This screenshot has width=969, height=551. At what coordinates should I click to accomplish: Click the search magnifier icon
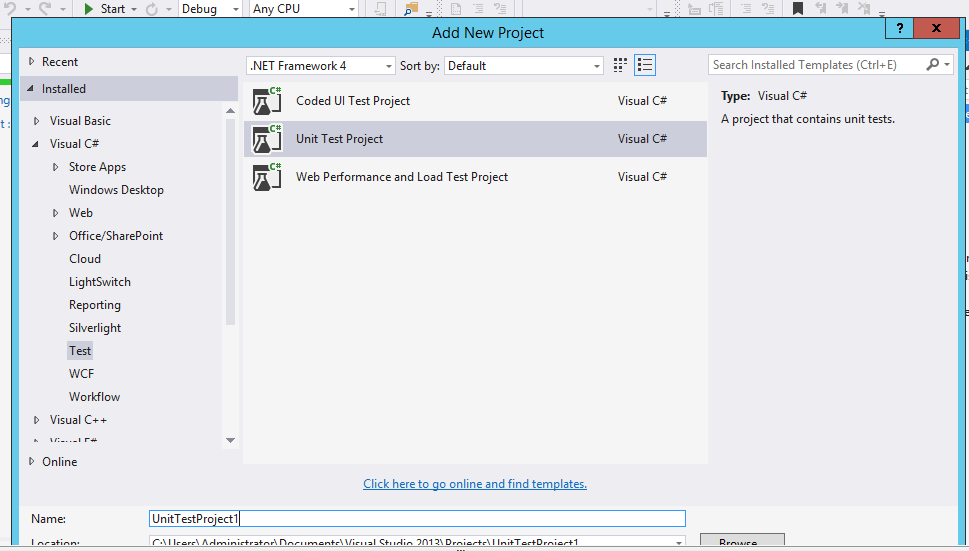coord(932,64)
